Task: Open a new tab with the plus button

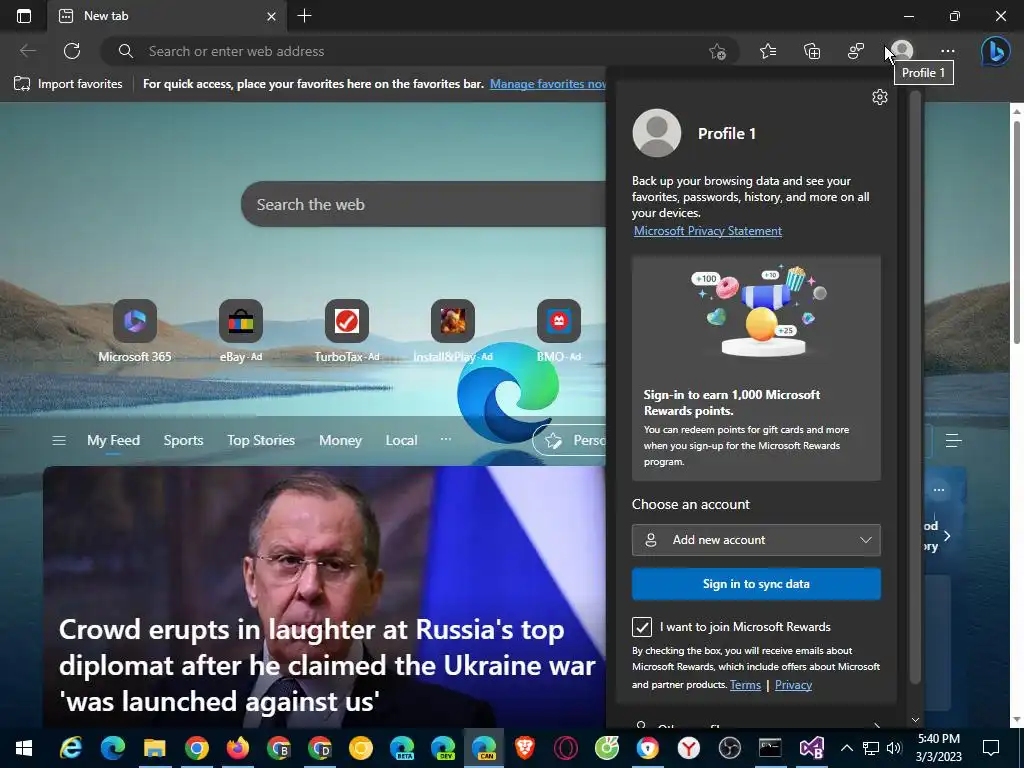Action: (x=304, y=16)
